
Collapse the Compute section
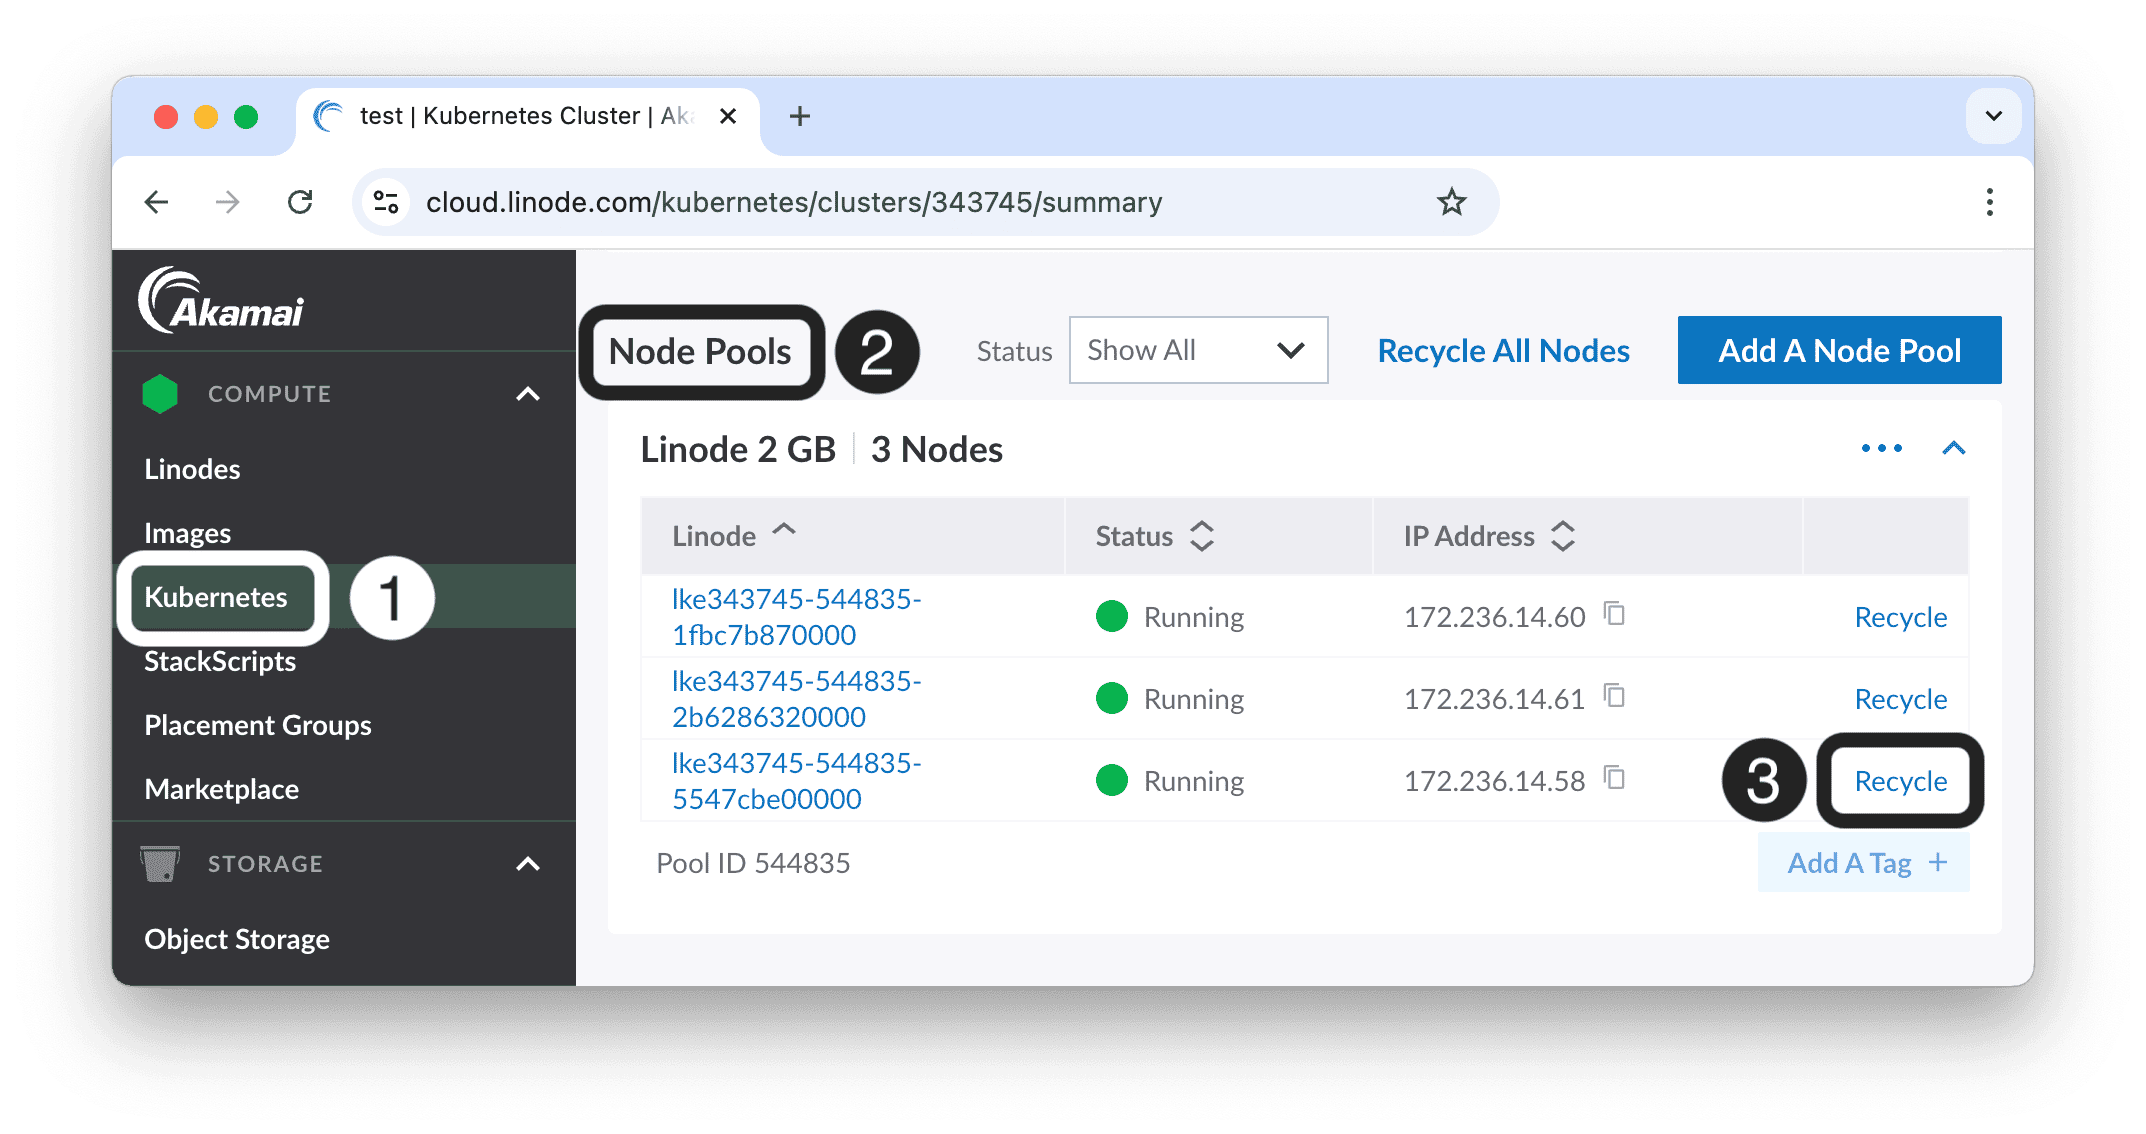pyautogui.click(x=529, y=394)
